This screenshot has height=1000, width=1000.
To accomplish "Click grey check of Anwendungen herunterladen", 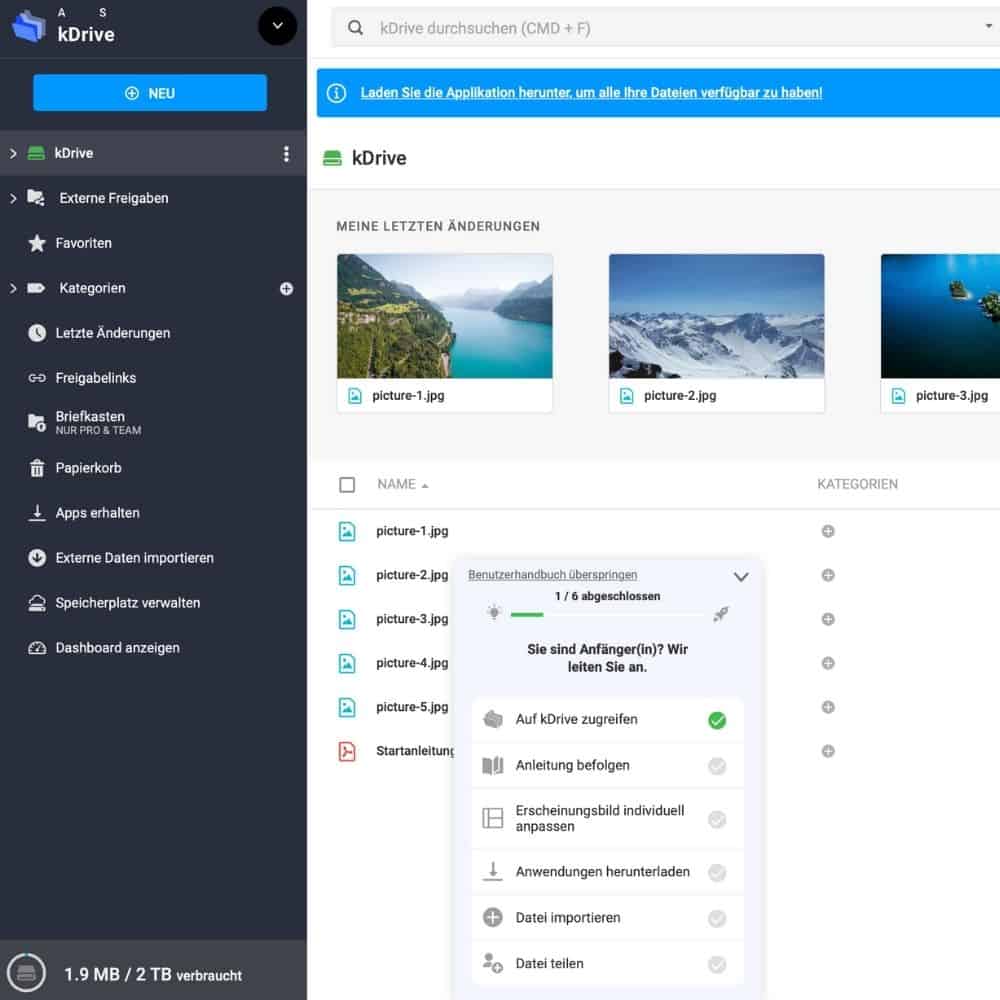I will tap(717, 872).
